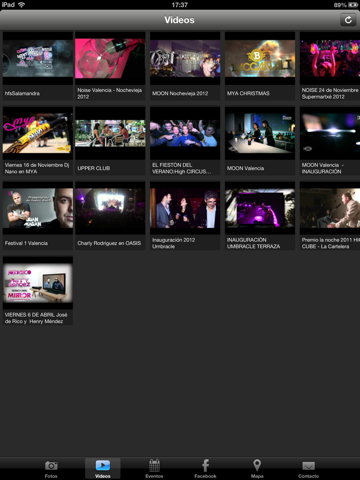Play the hfsSalamandra video thumbnail

[38, 58]
